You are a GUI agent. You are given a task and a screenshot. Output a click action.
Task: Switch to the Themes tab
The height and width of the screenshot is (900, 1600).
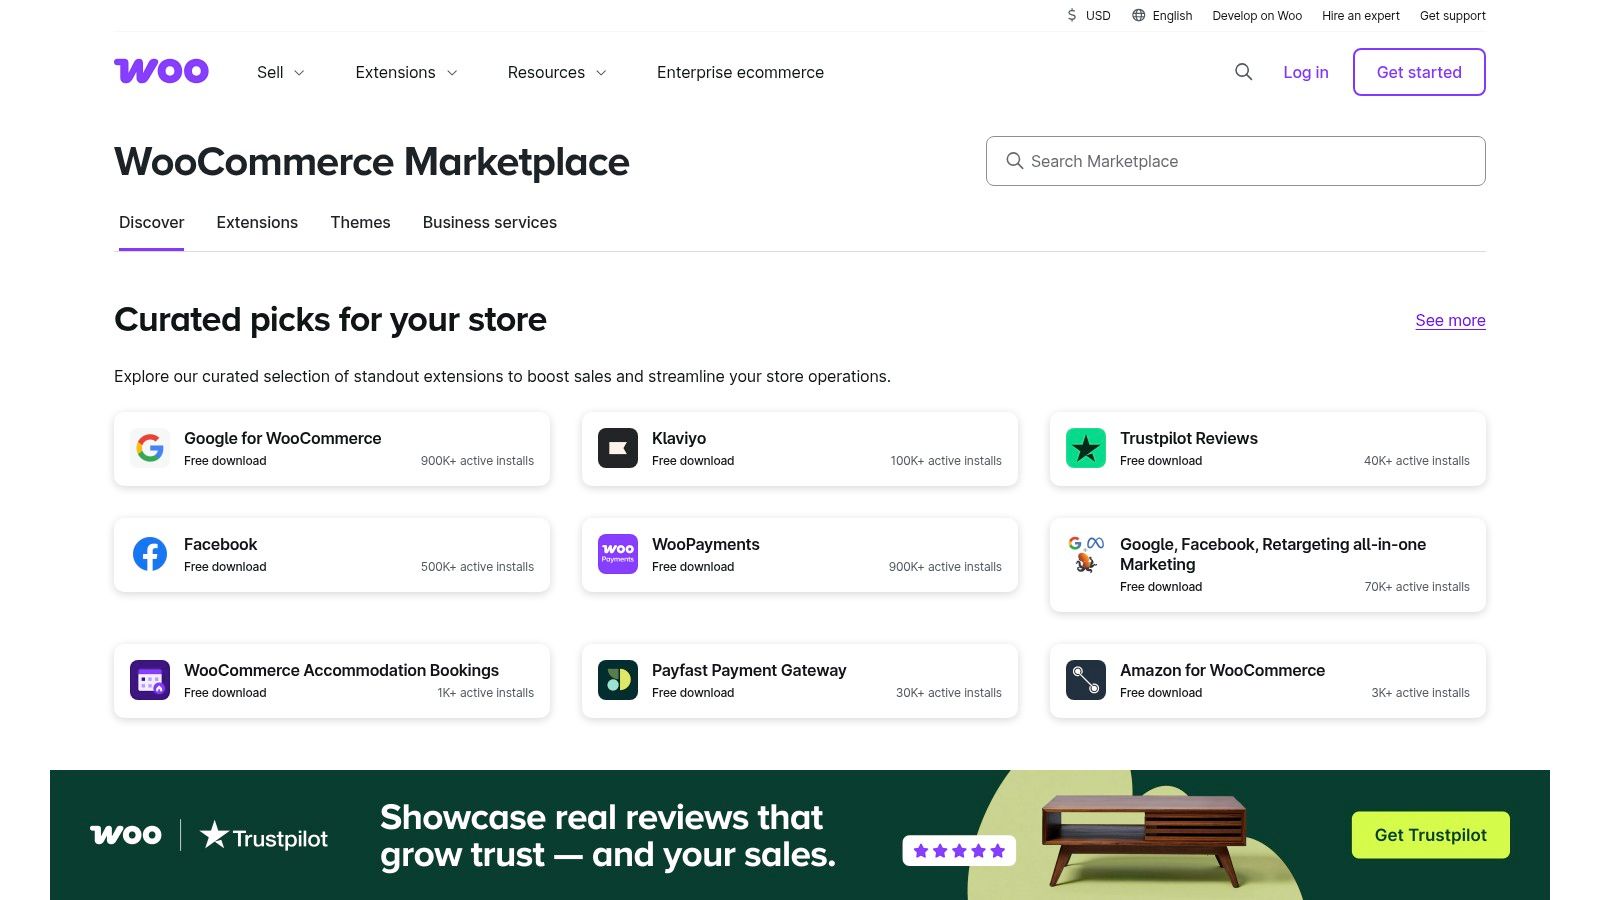[360, 222]
